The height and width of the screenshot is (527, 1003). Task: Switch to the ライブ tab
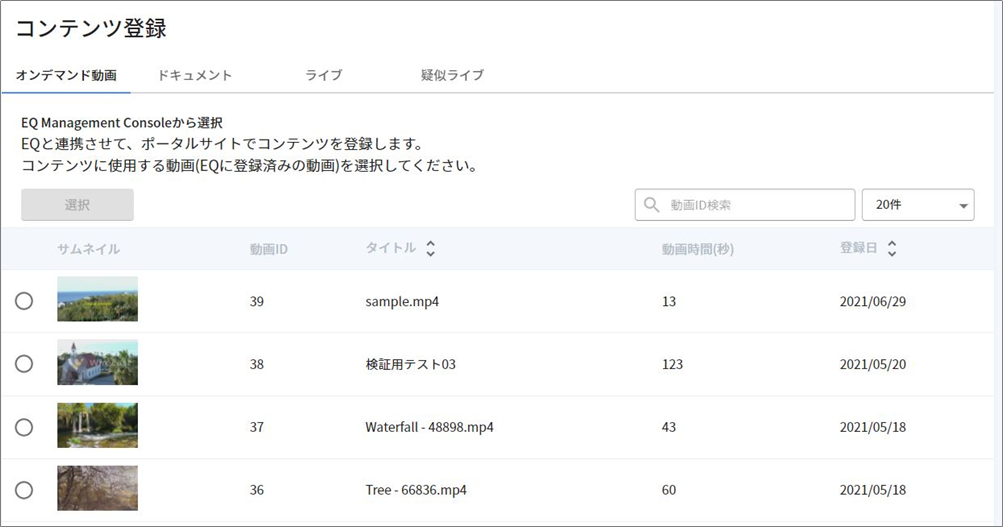324,75
